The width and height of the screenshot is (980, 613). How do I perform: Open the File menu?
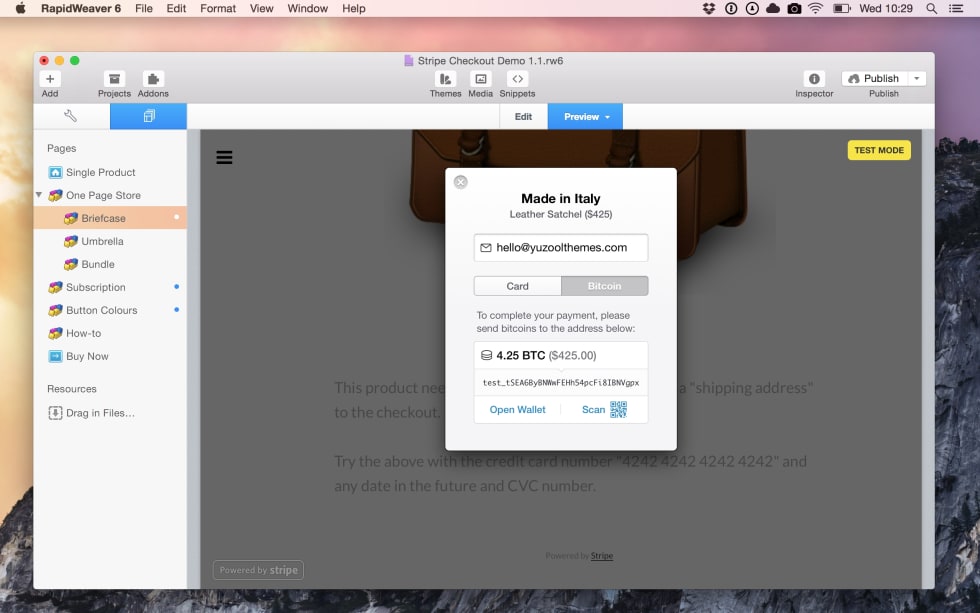pyautogui.click(x=144, y=8)
